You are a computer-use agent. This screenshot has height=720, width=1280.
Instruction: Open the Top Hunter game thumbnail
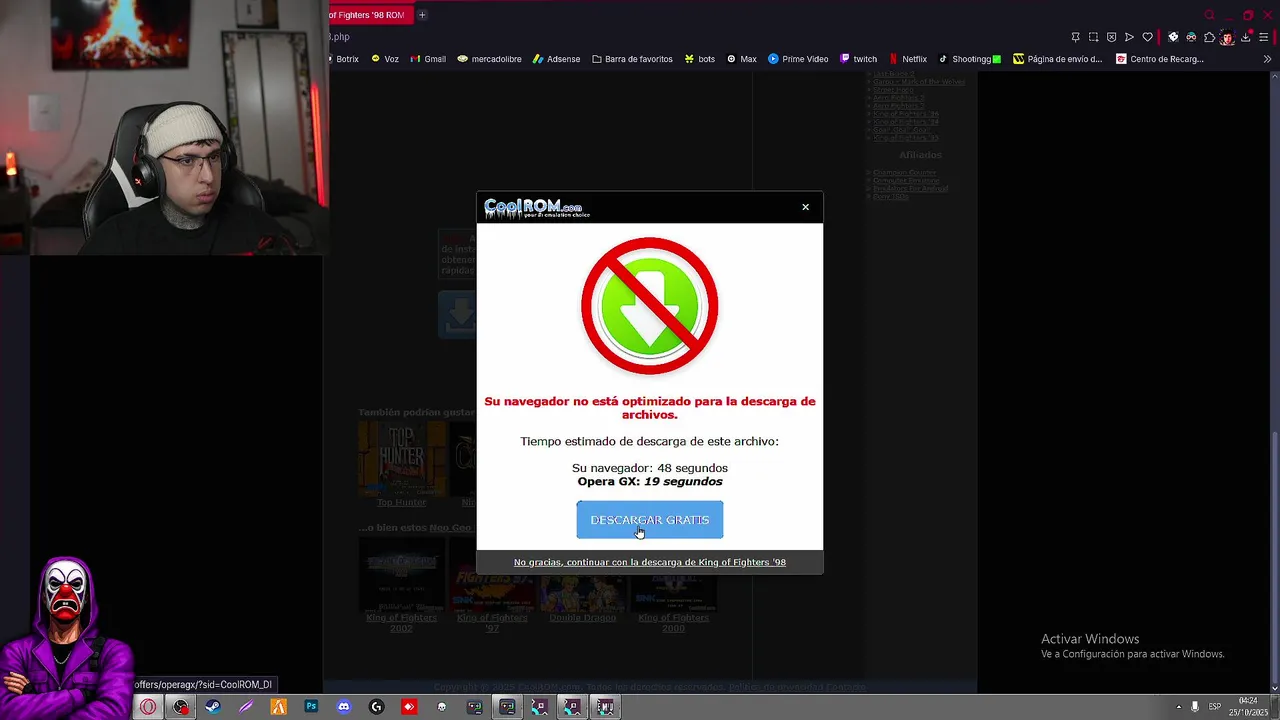402,458
